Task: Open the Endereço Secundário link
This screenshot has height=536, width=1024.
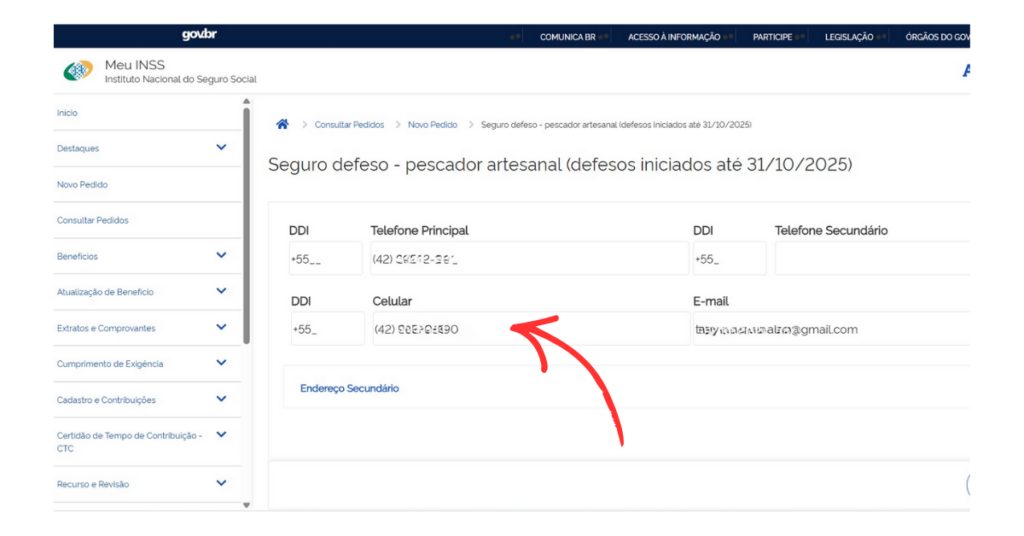Action: point(349,388)
